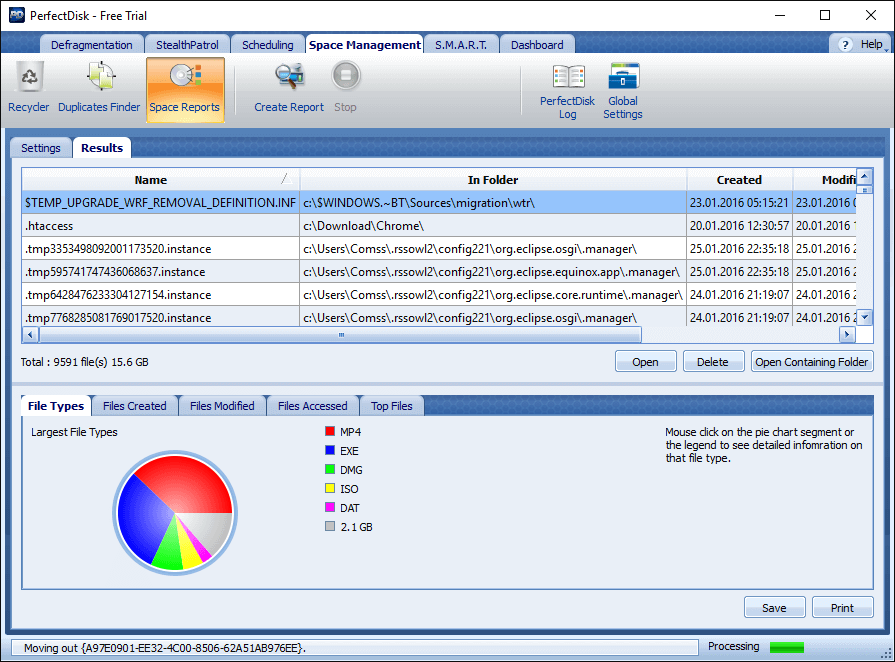Sort by the Created column header
This screenshot has width=895, height=662.
click(739, 180)
